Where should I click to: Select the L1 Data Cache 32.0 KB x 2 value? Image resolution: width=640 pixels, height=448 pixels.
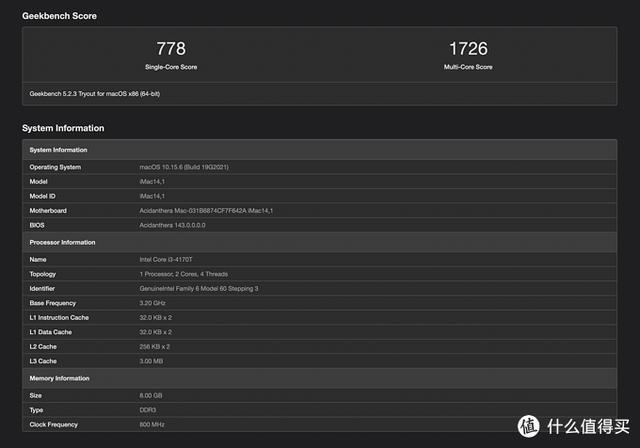156,332
